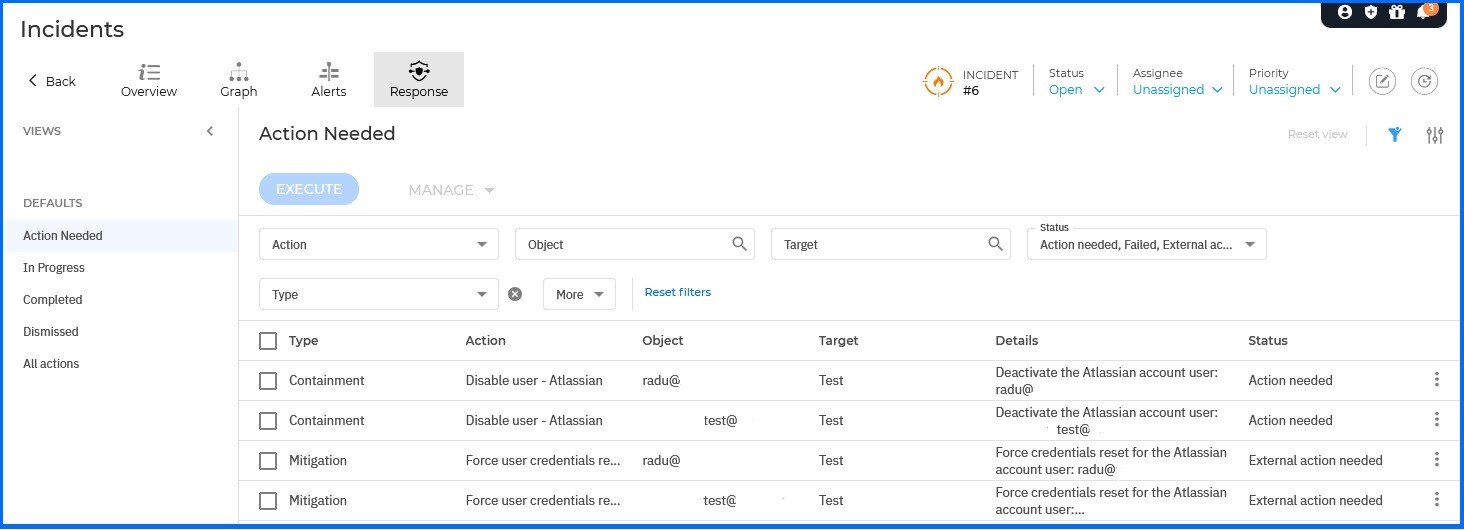Switch to the Alerts tab
The height and width of the screenshot is (530, 1464).
[x=328, y=80]
